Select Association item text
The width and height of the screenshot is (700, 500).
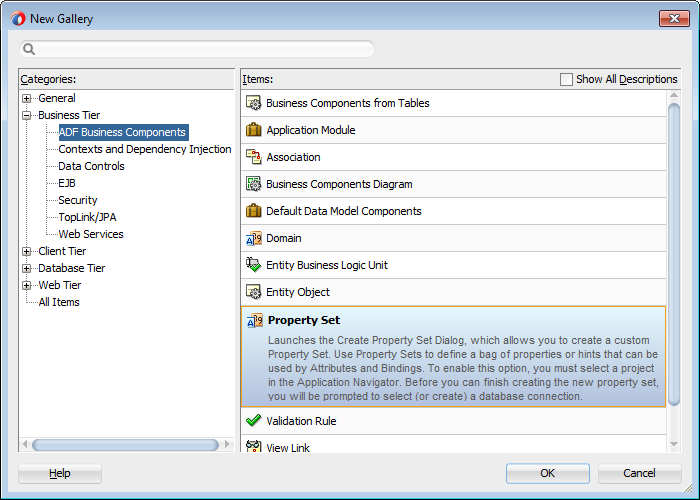[293, 157]
